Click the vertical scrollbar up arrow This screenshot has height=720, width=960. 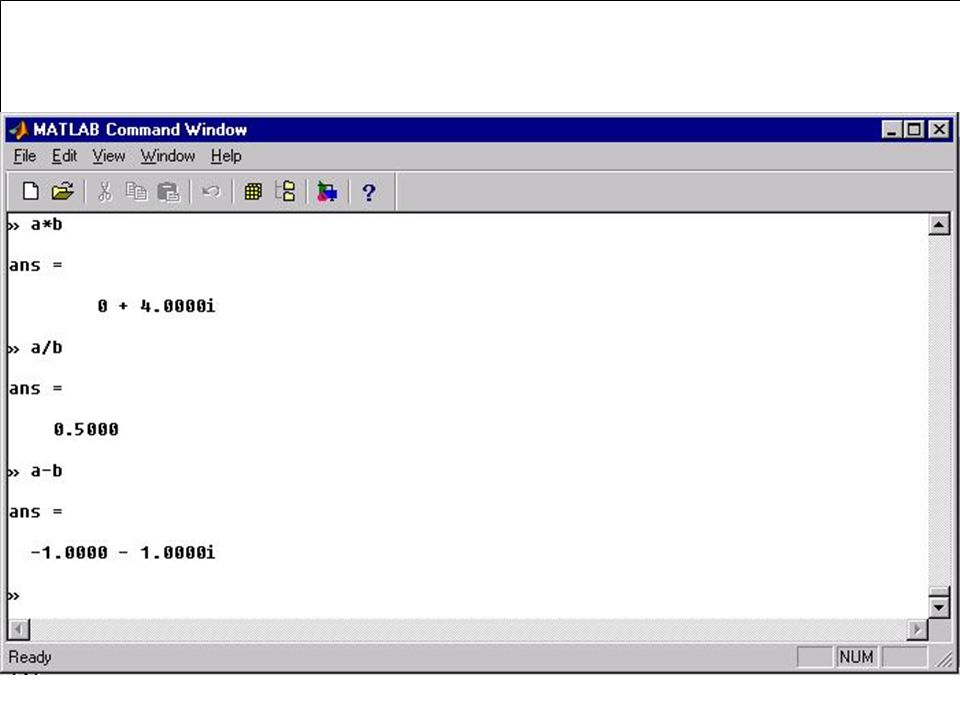click(x=939, y=224)
